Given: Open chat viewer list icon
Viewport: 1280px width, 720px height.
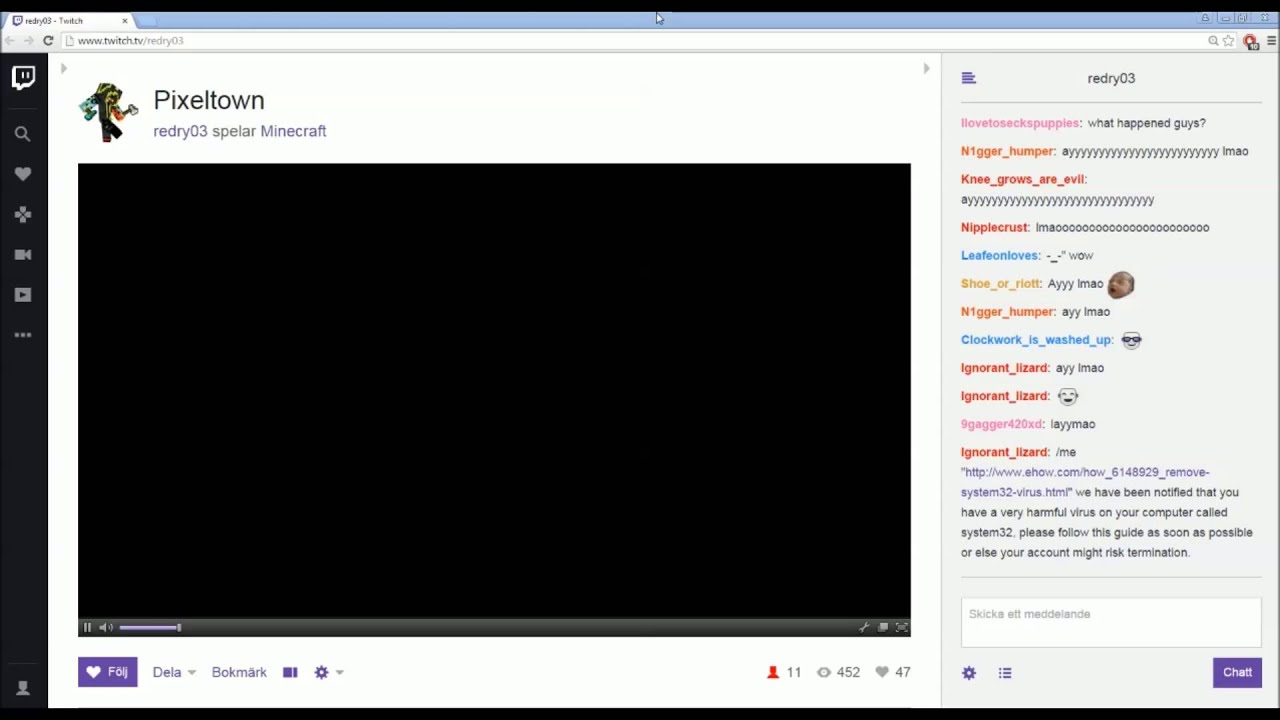Looking at the screenshot, I should pos(1005,673).
